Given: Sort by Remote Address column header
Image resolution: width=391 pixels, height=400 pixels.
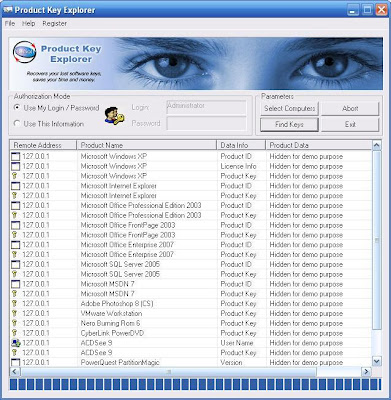Looking at the screenshot, I should tap(43, 145).
